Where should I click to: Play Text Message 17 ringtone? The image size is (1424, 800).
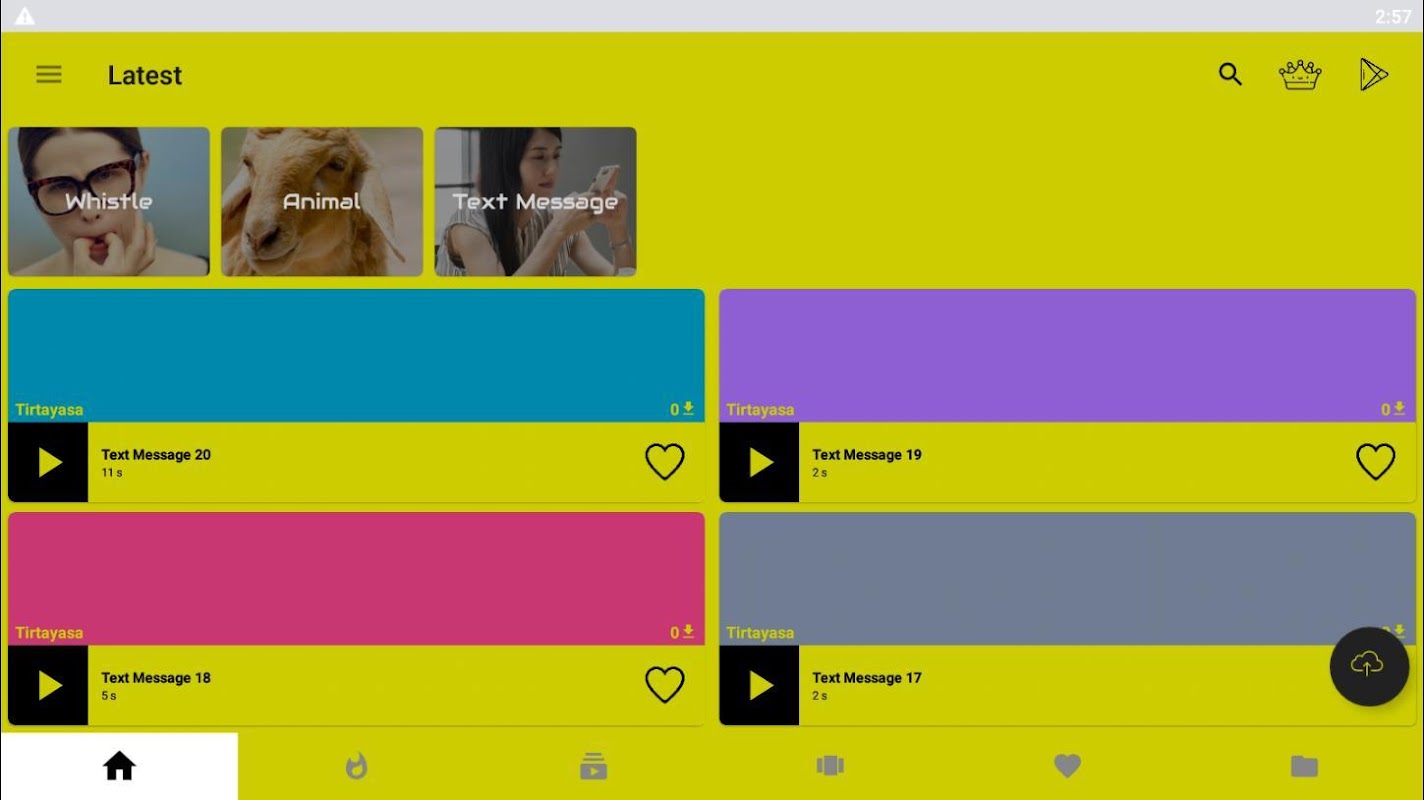click(759, 685)
